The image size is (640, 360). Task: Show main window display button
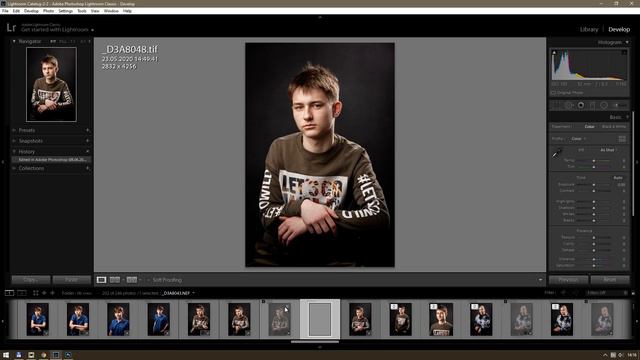(x=9, y=293)
